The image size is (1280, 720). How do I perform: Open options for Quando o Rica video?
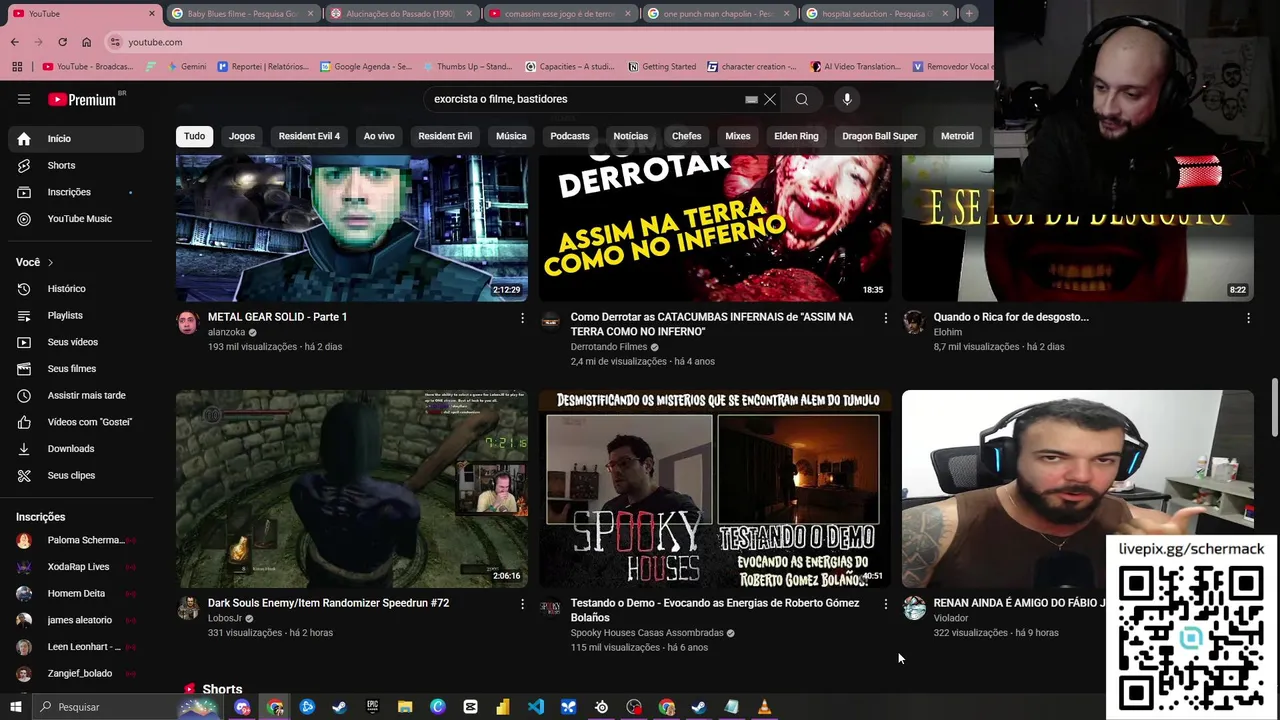(1248, 318)
